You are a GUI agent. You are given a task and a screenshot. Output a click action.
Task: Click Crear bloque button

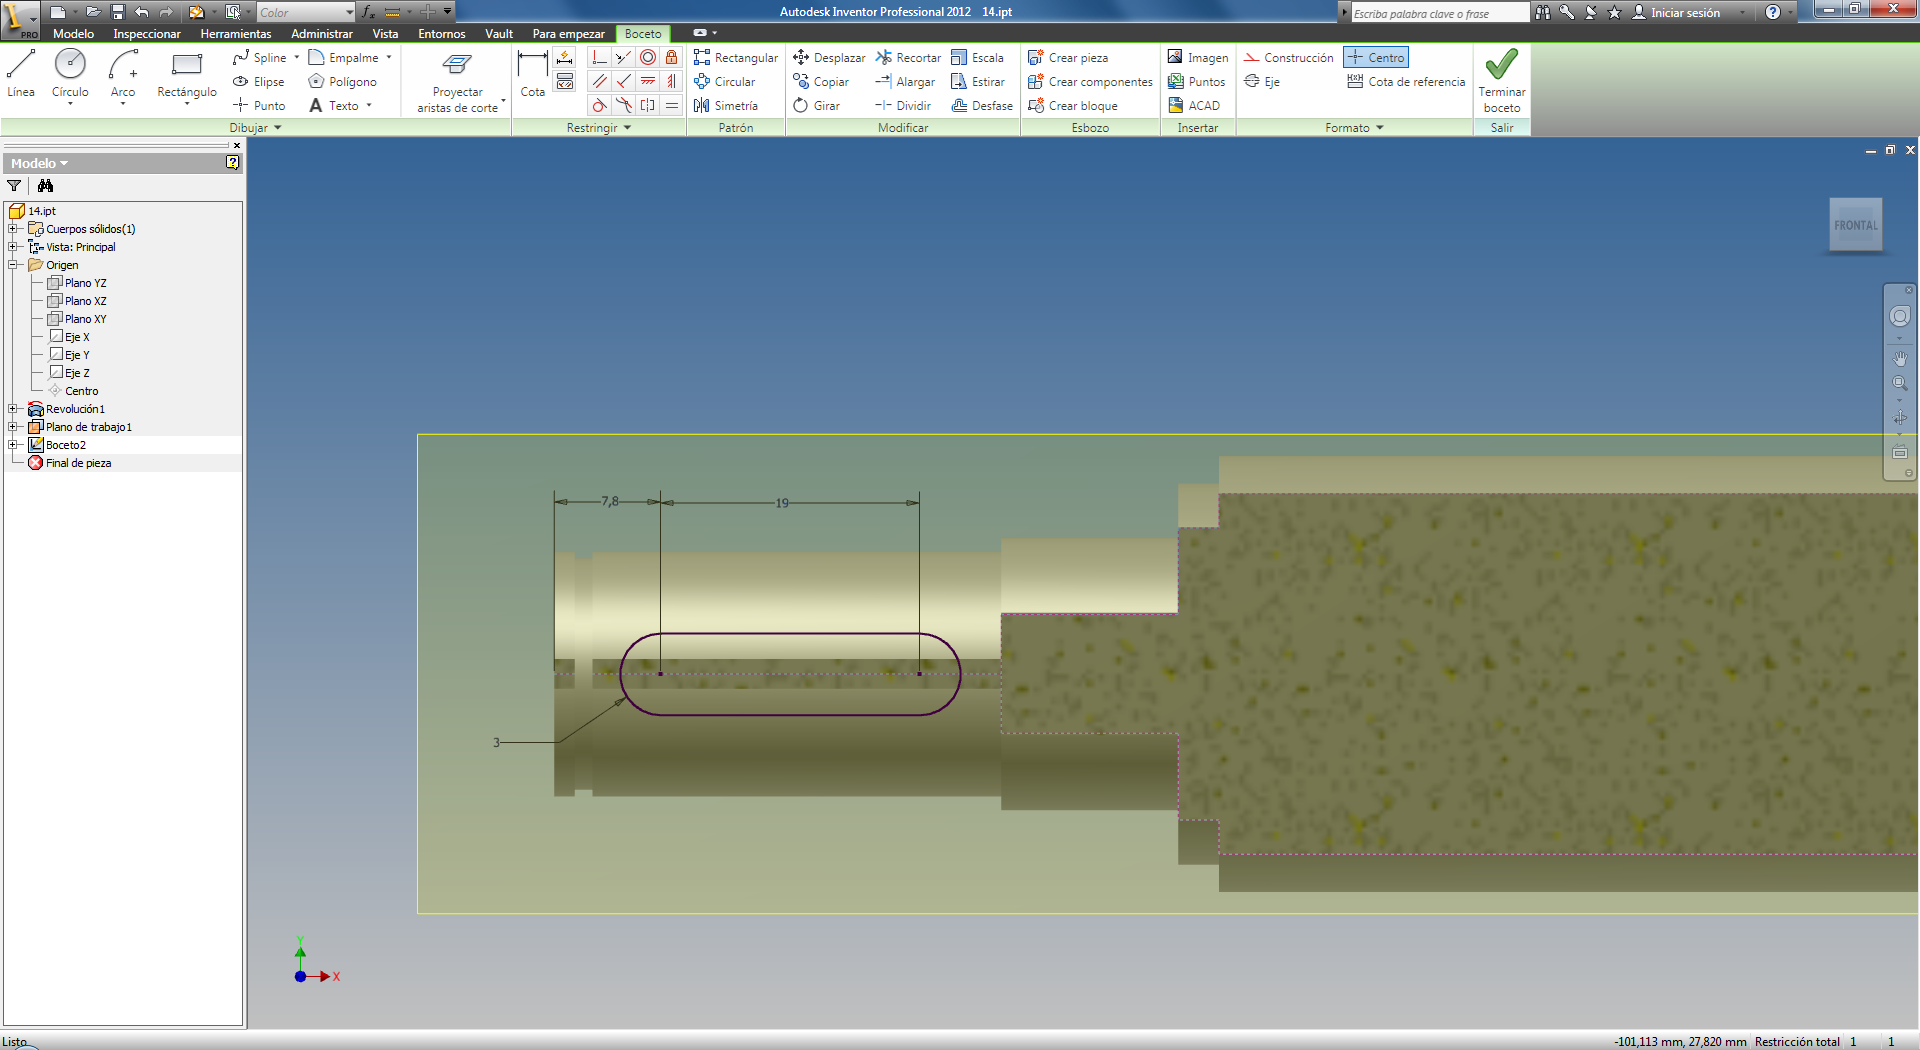(x=1073, y=106)
